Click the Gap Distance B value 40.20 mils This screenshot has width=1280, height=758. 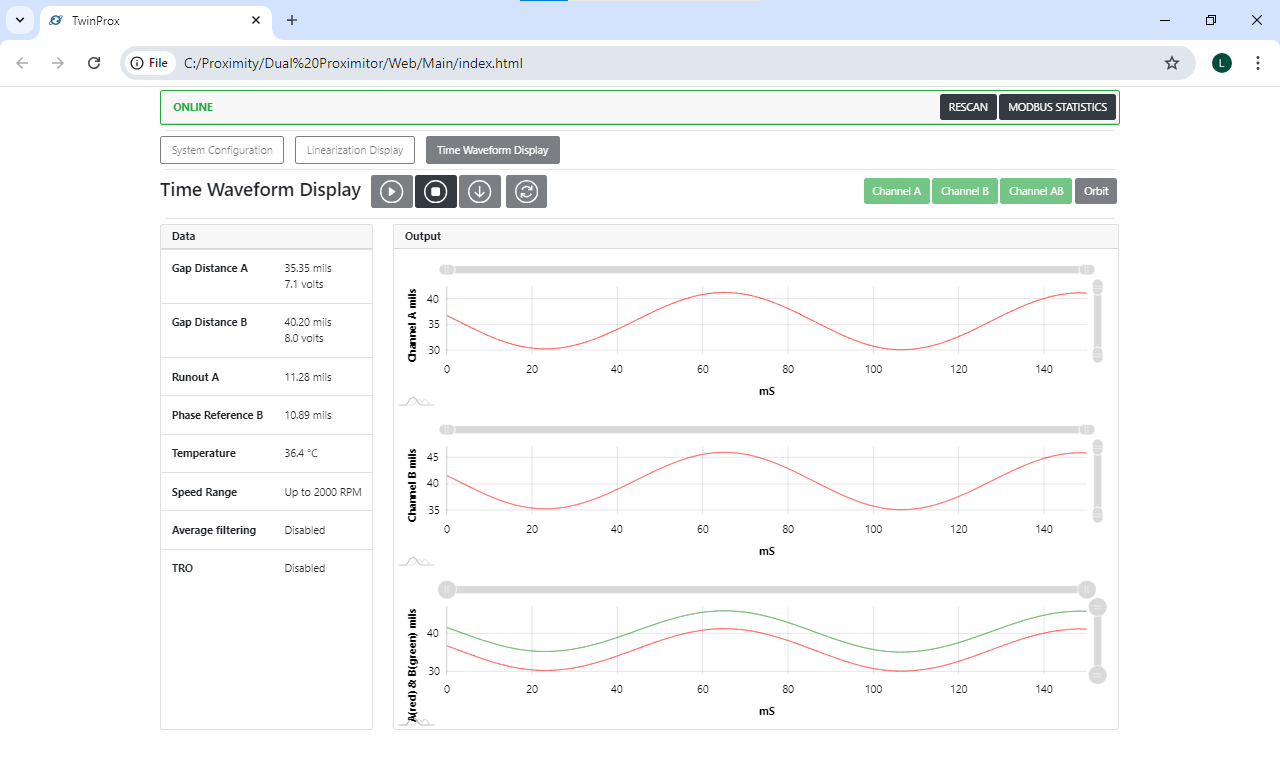click(308, 322)
